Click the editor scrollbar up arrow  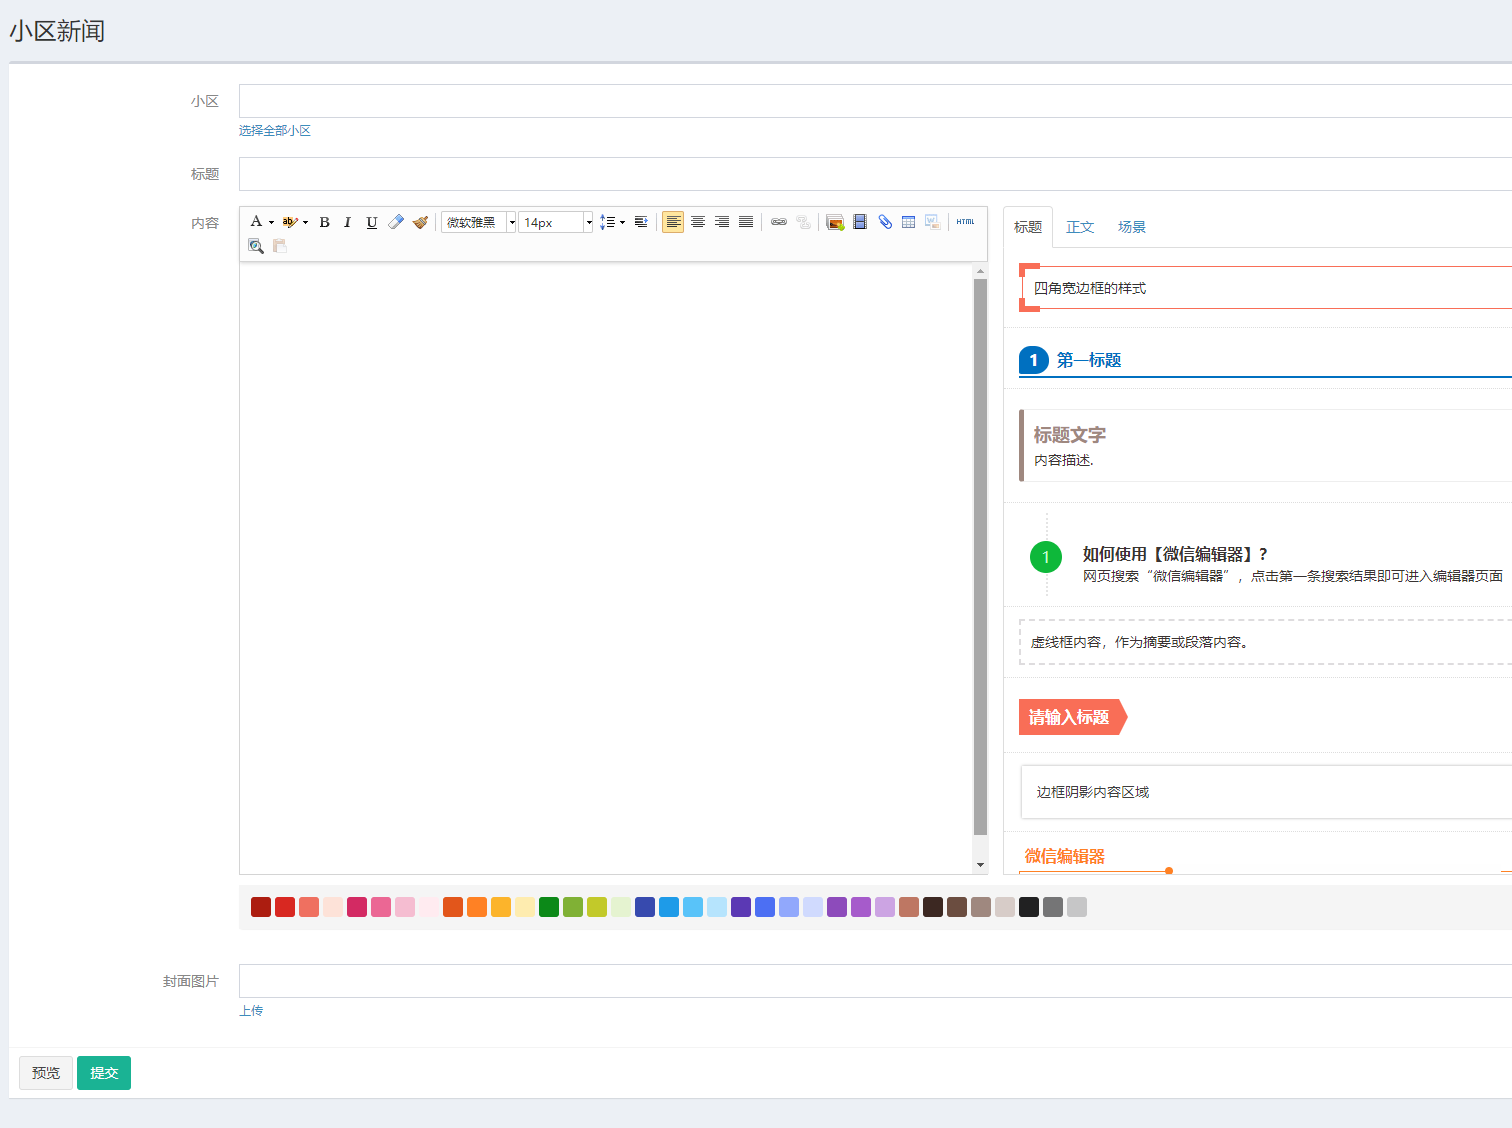pos(980,271)
